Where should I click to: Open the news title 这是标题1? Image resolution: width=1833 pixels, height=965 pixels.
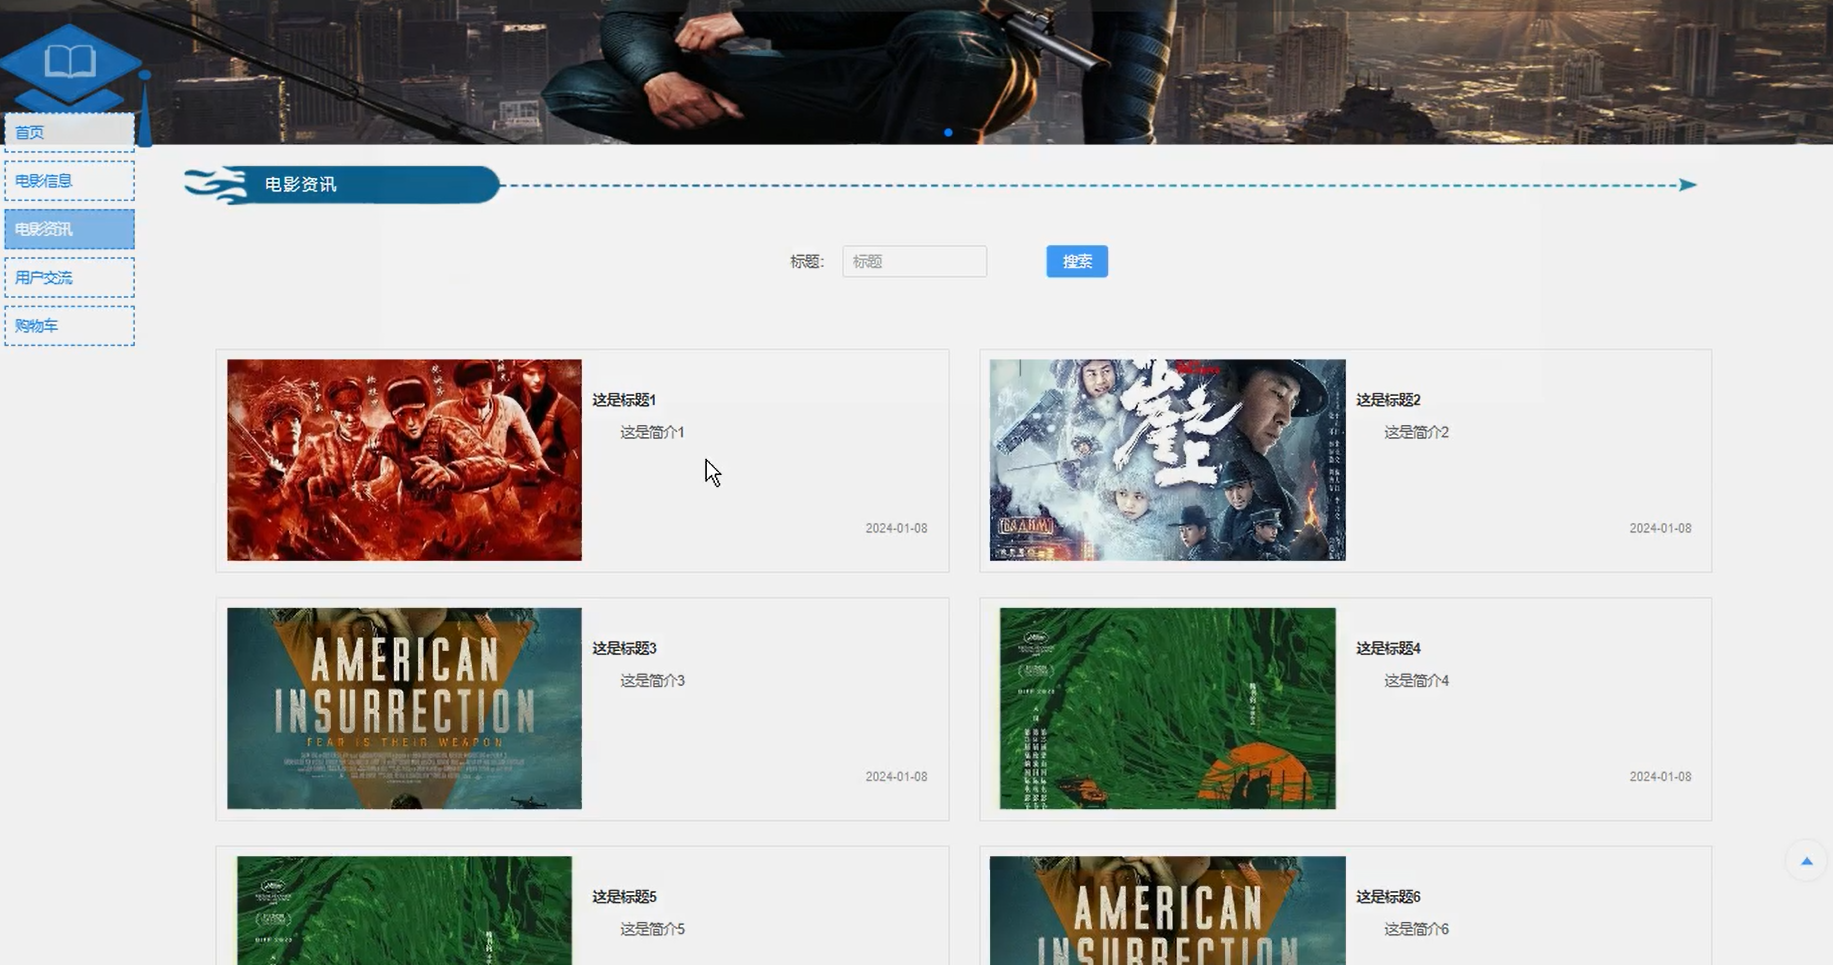(624, 400)
